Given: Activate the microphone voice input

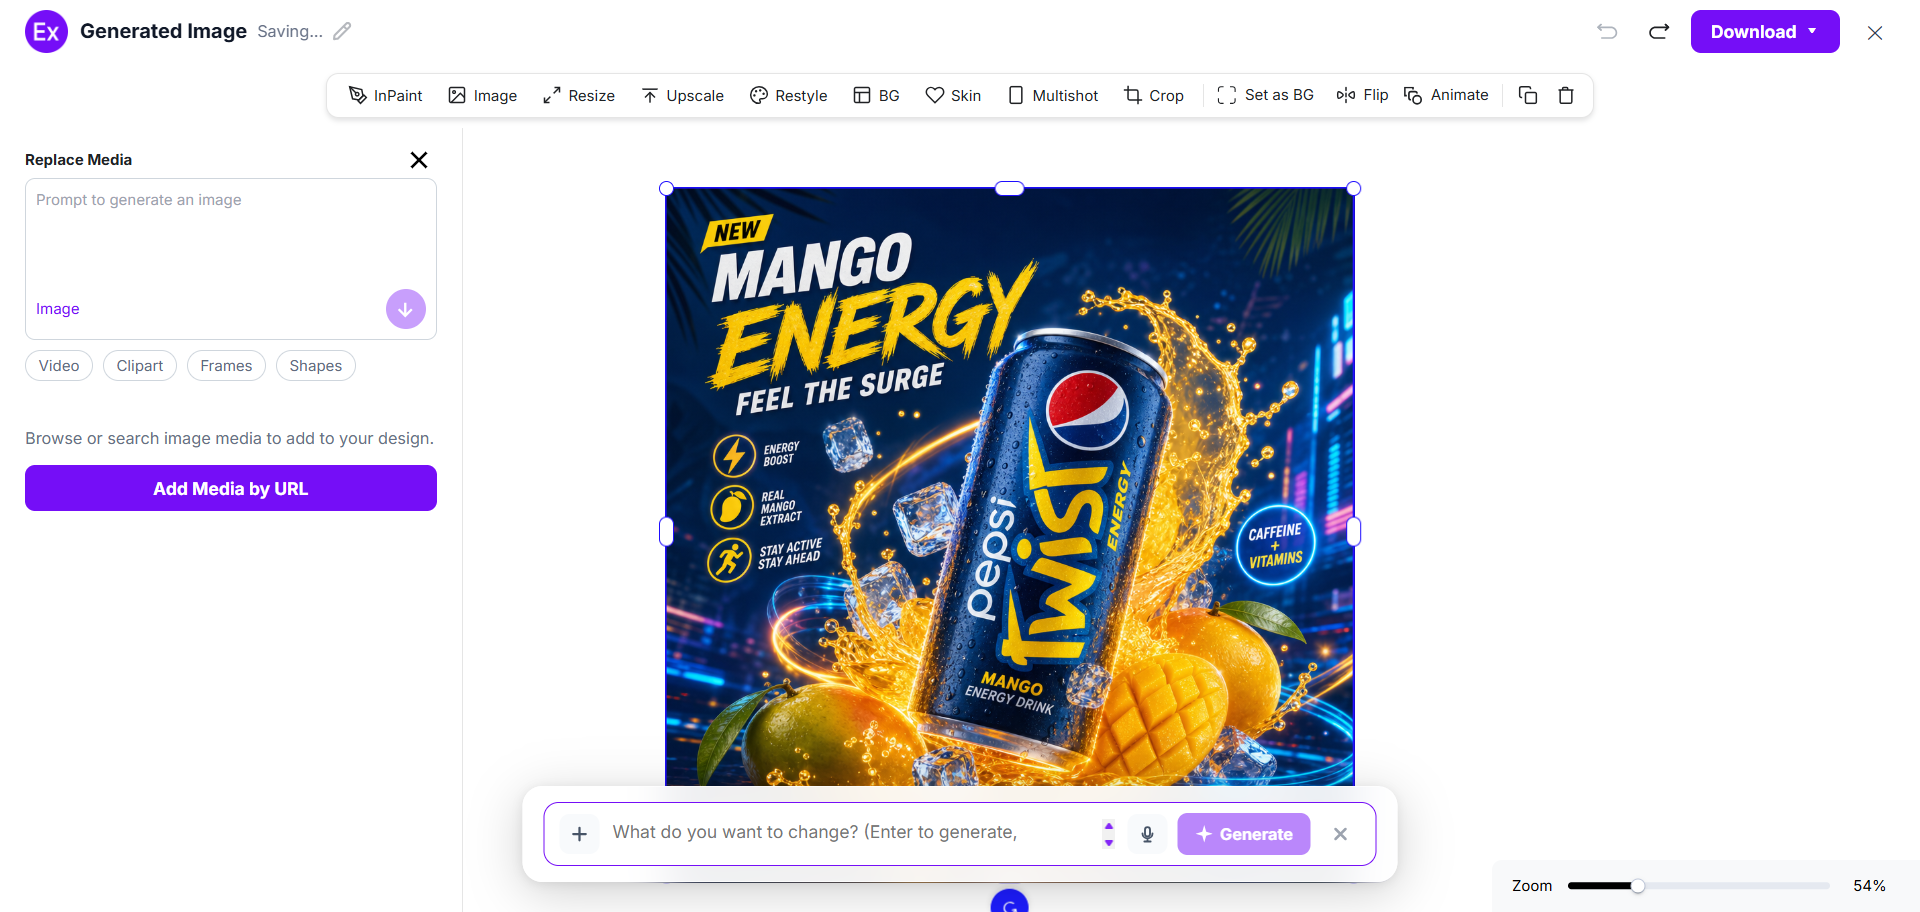Looking at the screenshot, I should point(1147,834).
